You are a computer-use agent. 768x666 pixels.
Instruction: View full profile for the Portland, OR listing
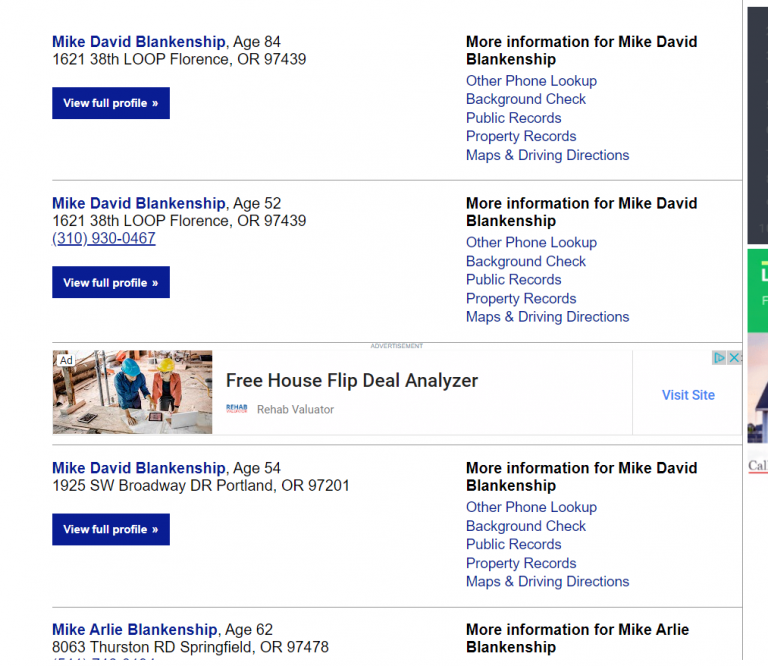pos(111,530)
